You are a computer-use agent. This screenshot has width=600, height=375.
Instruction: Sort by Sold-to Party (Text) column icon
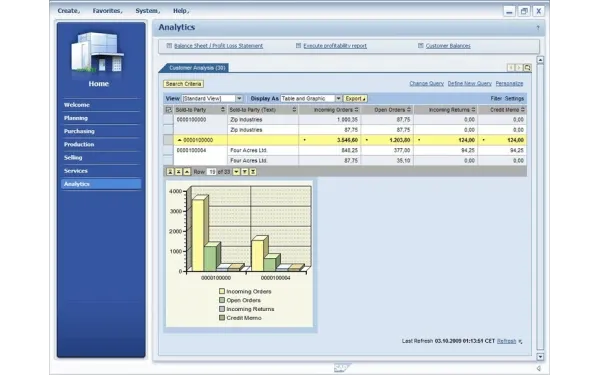[x=294, y=110]
